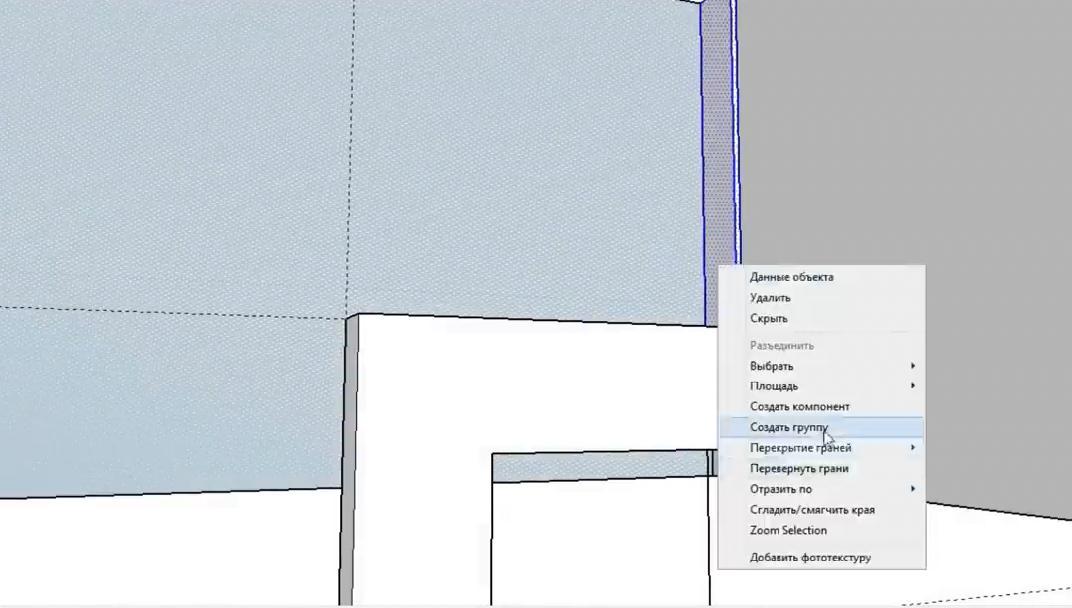This screenshot has width=1072, height=608.
Task: Choose Перевернуть грани option
Action: tap(799, 468)
